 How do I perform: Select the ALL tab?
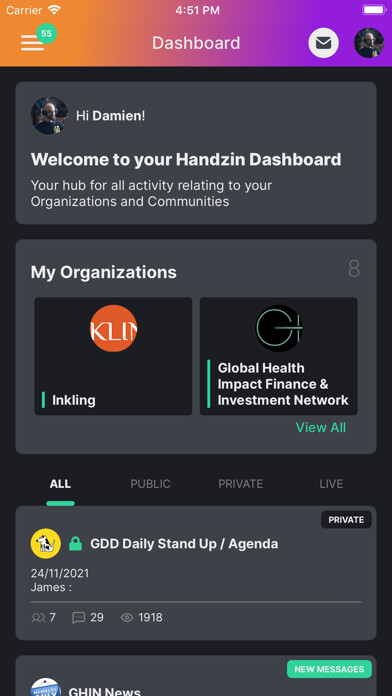pos(60,484)
